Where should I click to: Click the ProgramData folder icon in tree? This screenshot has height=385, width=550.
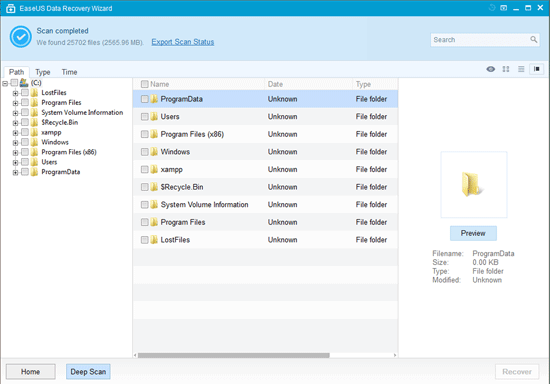[34, 172]
